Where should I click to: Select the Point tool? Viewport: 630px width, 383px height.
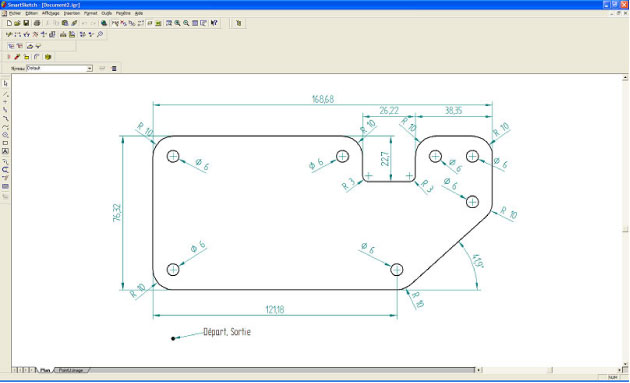coord(5,102)
